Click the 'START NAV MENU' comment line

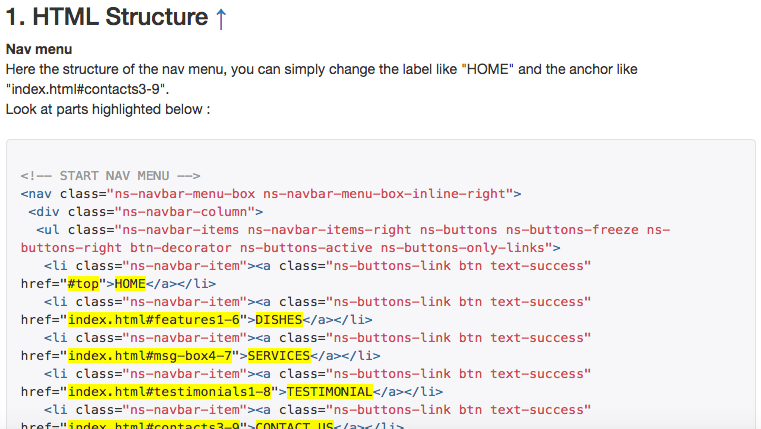pos(110,176)
